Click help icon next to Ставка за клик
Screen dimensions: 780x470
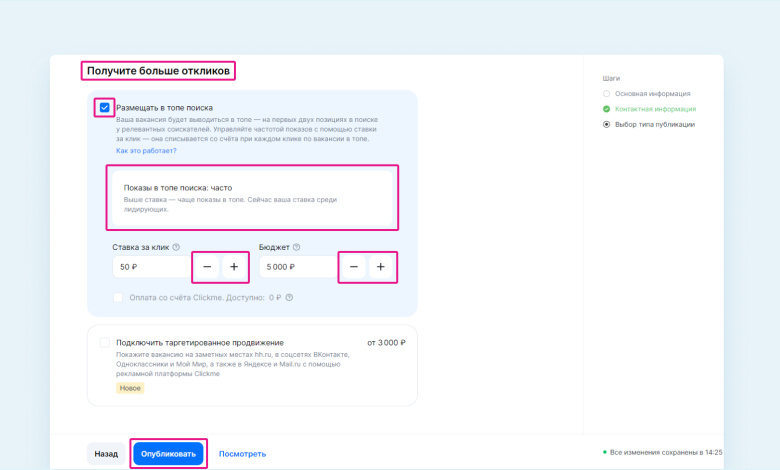click(176, 247)
